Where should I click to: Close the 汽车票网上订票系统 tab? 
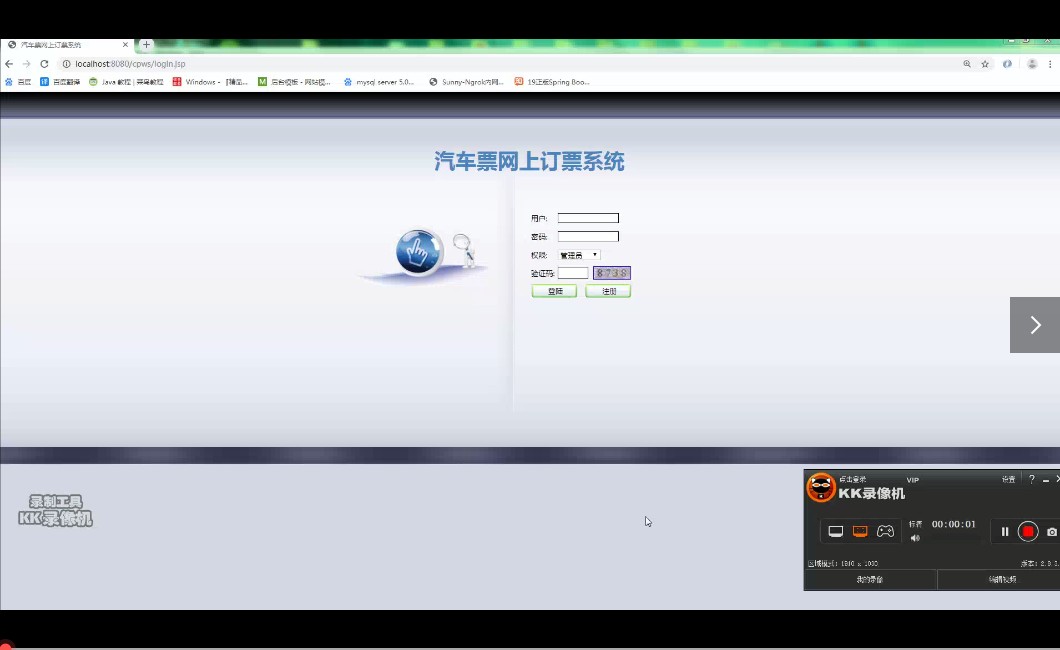pyautogui.click(x=125, y=45)
